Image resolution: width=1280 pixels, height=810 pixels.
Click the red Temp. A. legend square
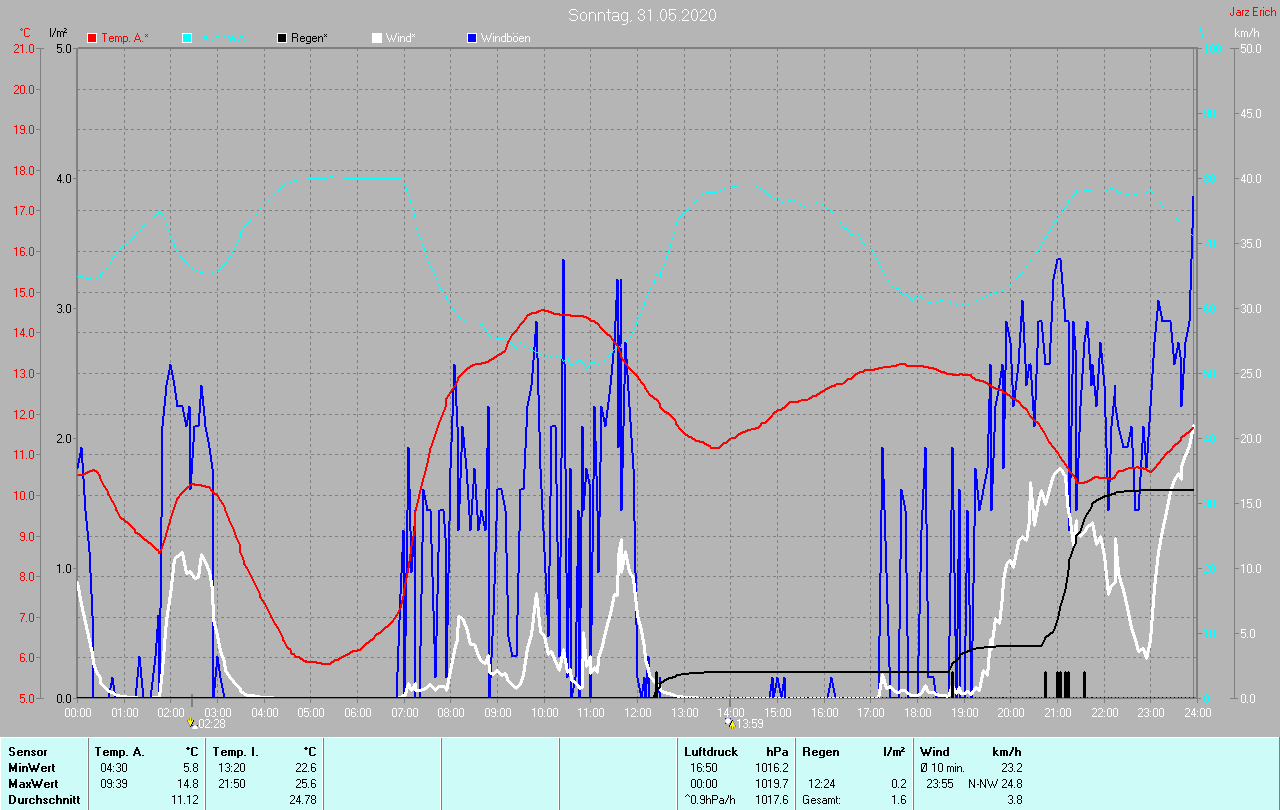click(x=92, y=38)
